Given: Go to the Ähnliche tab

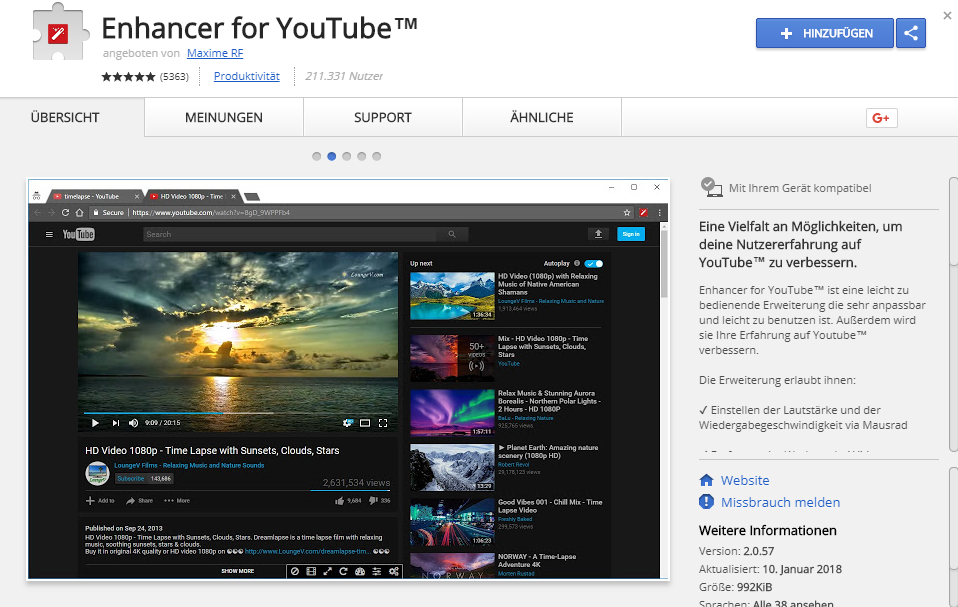Looking at the screenshot, I should point(541,117).
